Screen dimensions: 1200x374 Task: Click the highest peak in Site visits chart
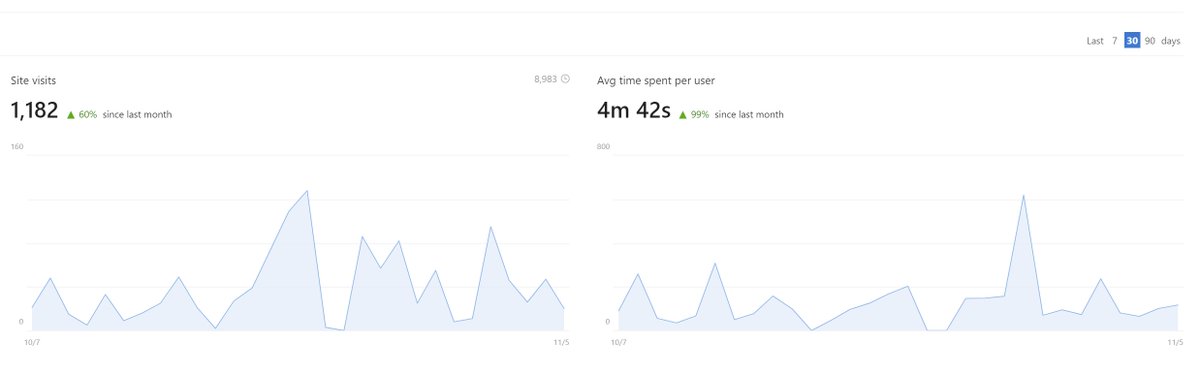pos(307,190)
